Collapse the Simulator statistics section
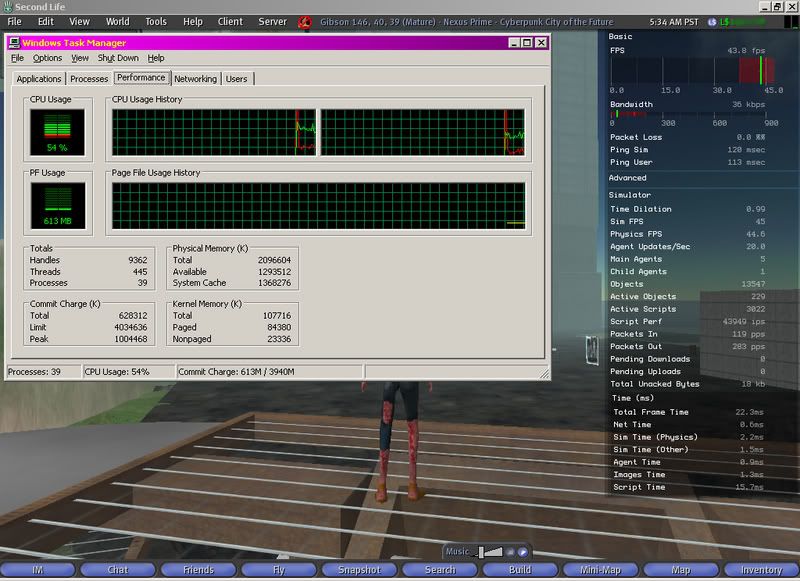 pyautogui.click(x=629, y=195)
